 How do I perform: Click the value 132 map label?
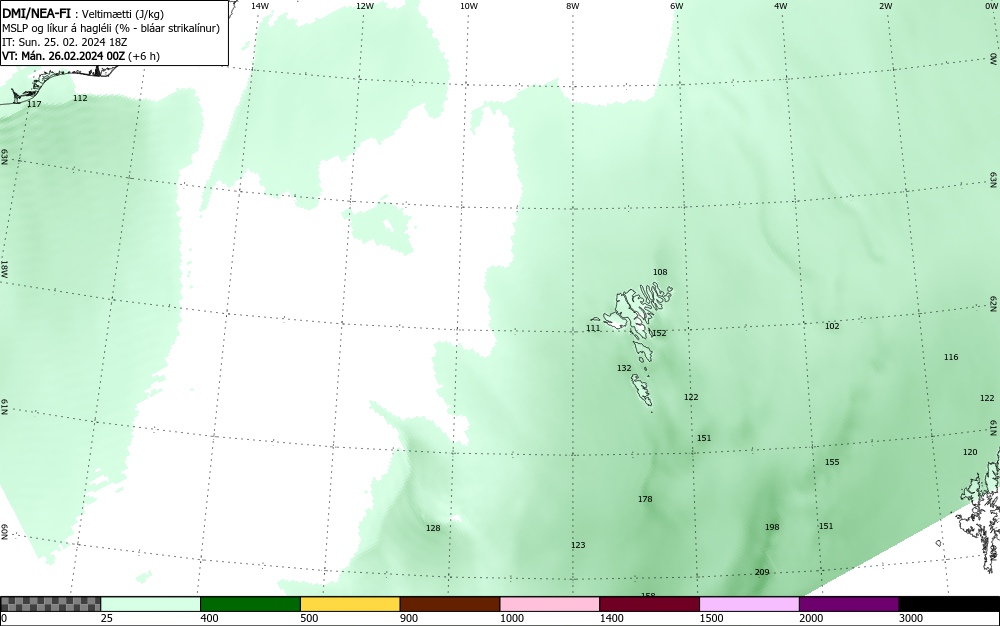pos(624,368)
